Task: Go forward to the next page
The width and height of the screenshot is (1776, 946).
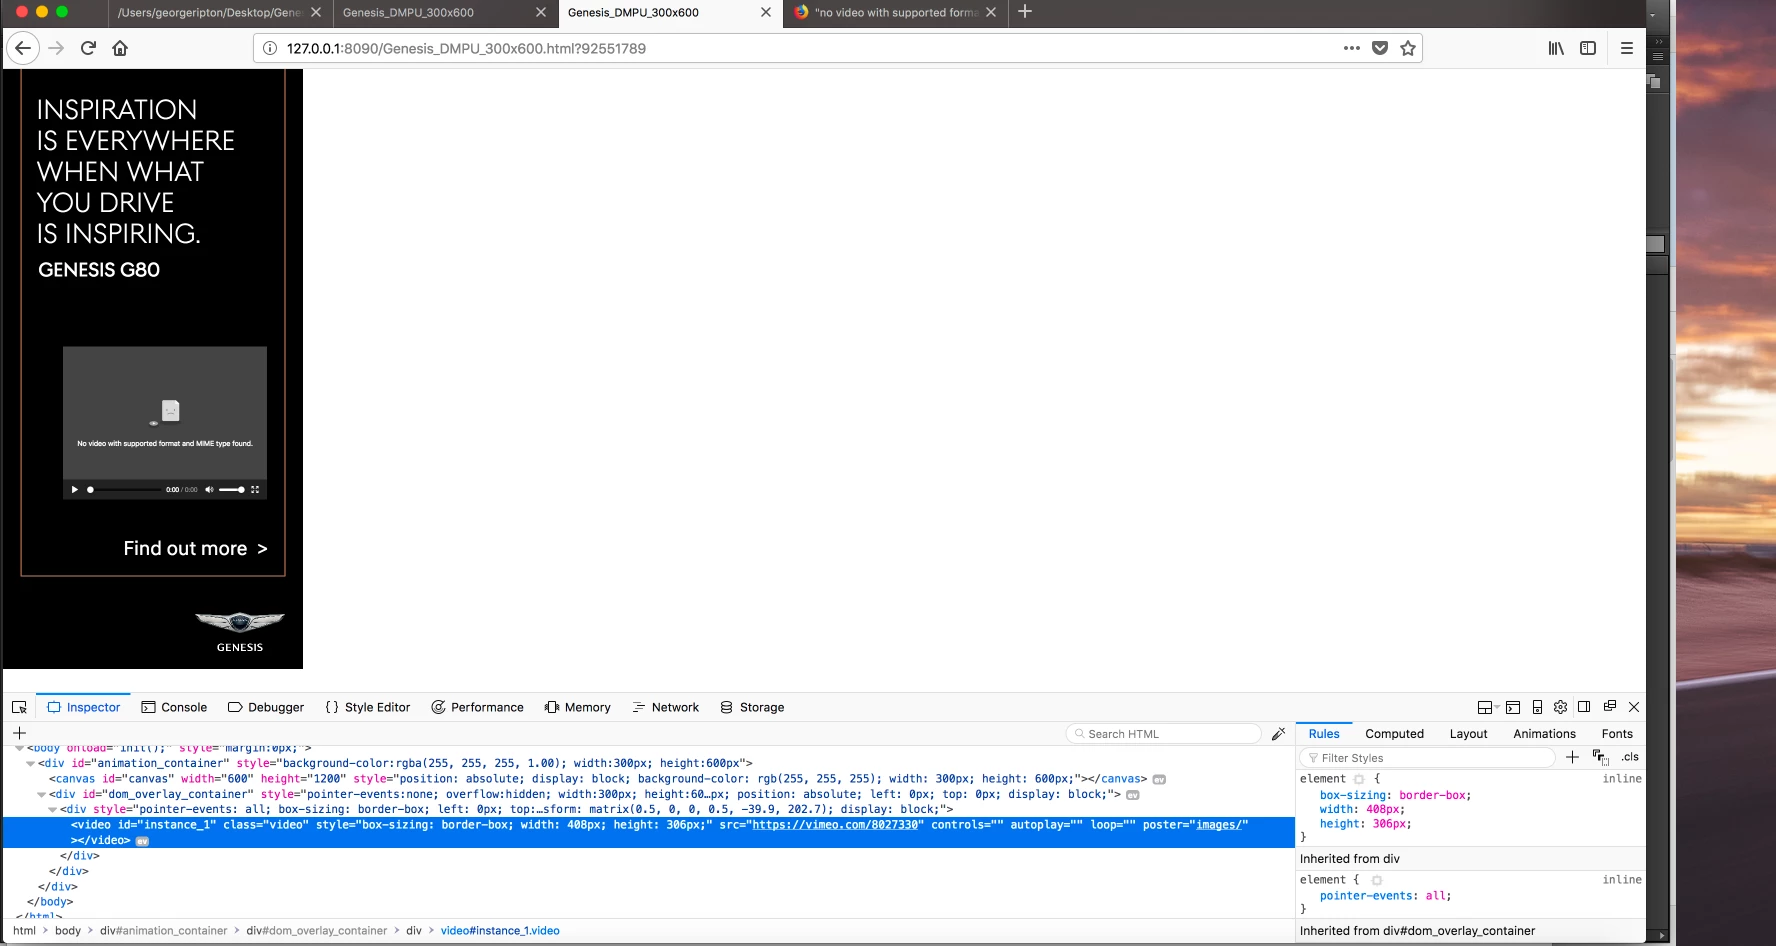Action: point(56,48)
